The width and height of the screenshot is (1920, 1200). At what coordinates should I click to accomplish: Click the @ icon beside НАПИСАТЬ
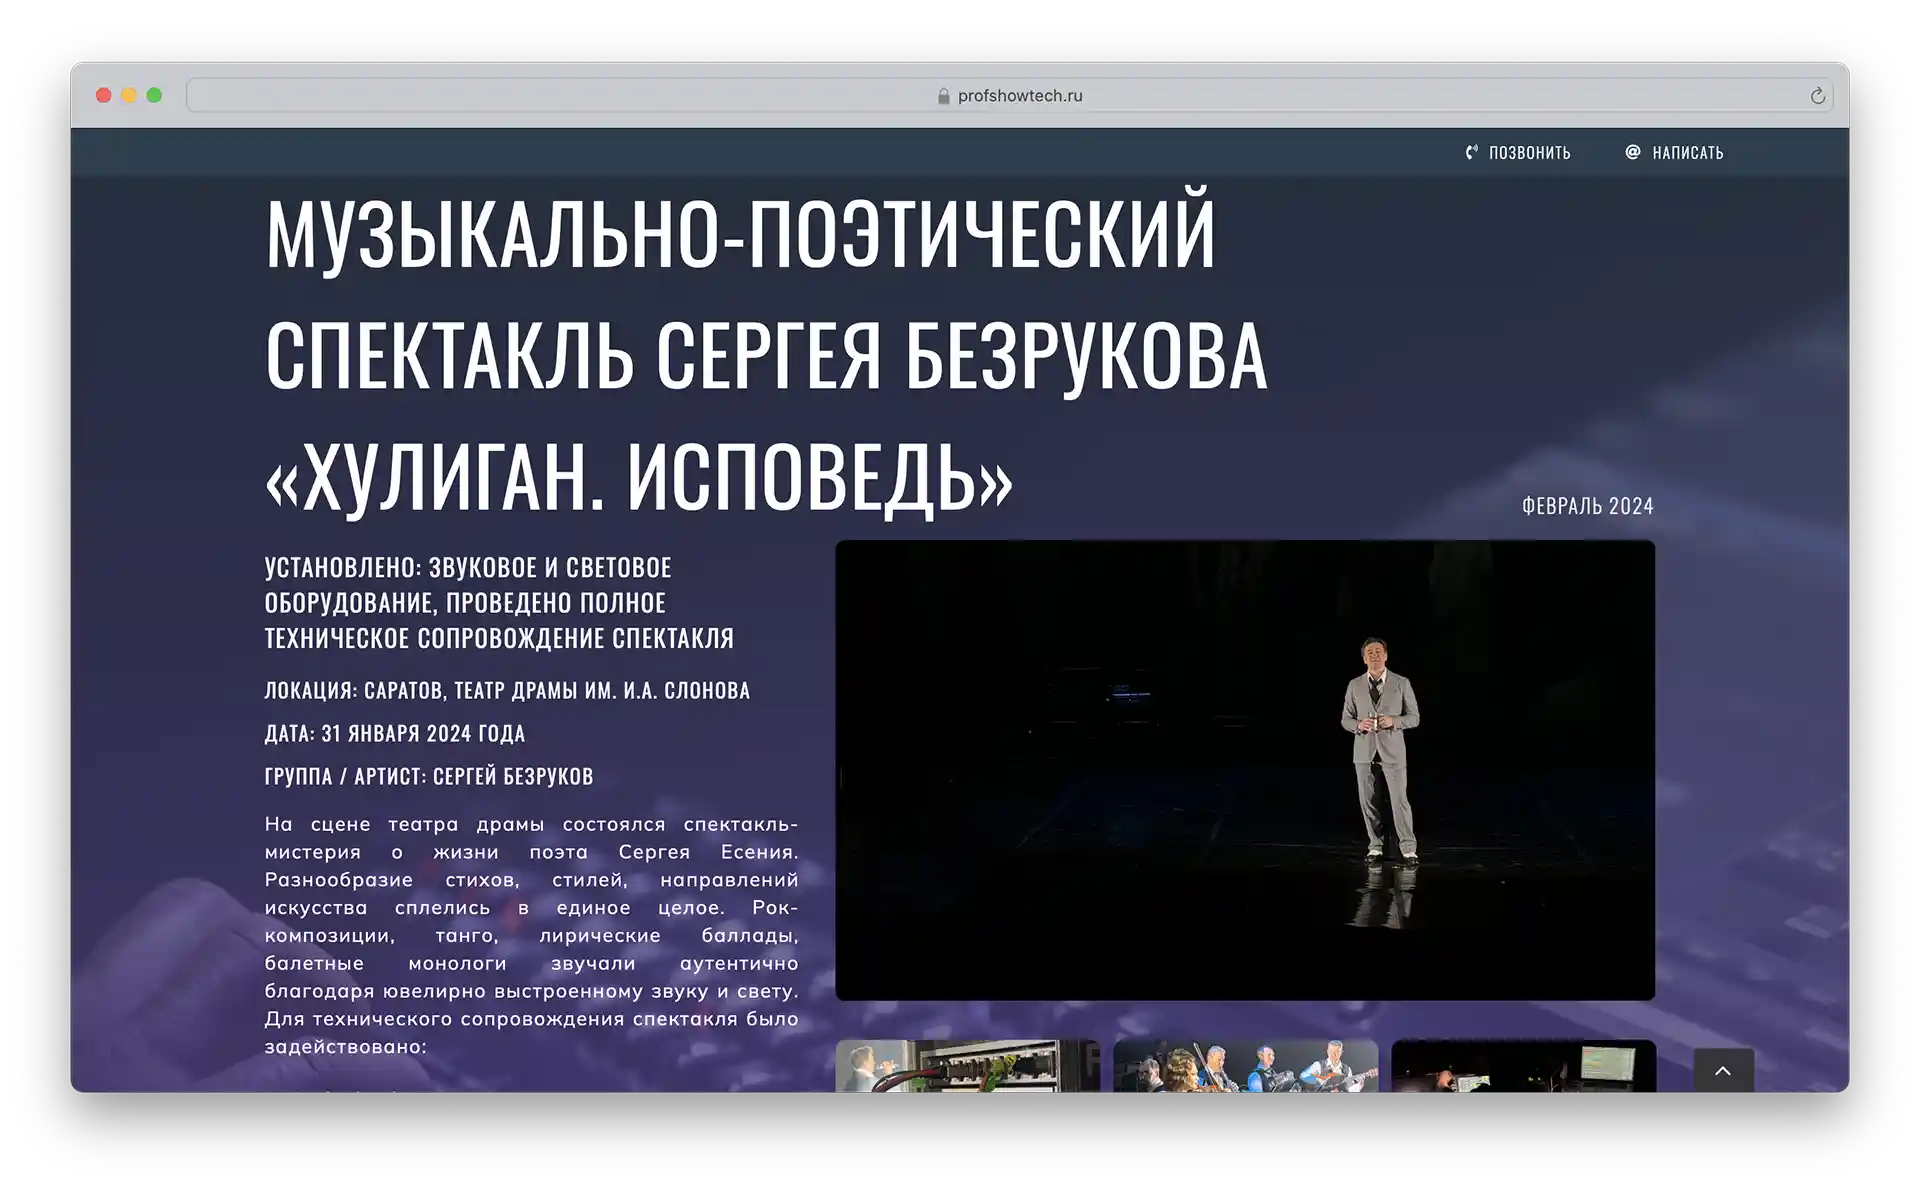[x=1632, y=152]
